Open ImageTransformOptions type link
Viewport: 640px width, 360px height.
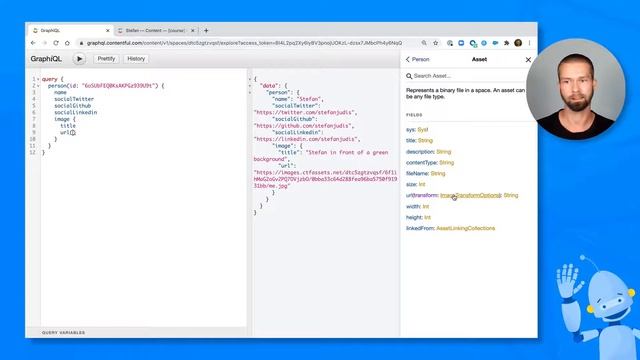(470, 196)
